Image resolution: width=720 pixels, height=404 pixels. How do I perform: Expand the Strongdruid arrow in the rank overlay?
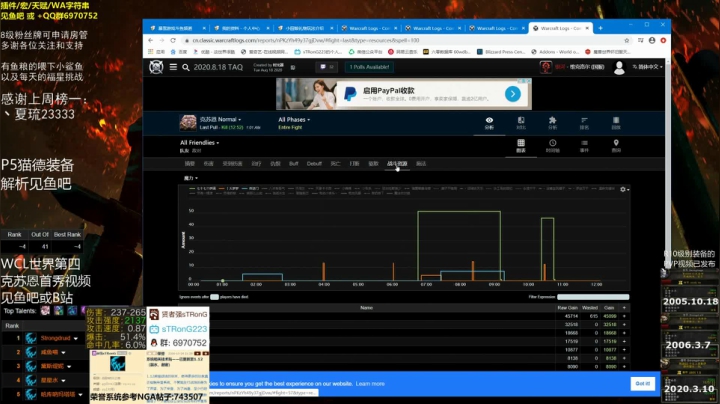coord(76,339)
